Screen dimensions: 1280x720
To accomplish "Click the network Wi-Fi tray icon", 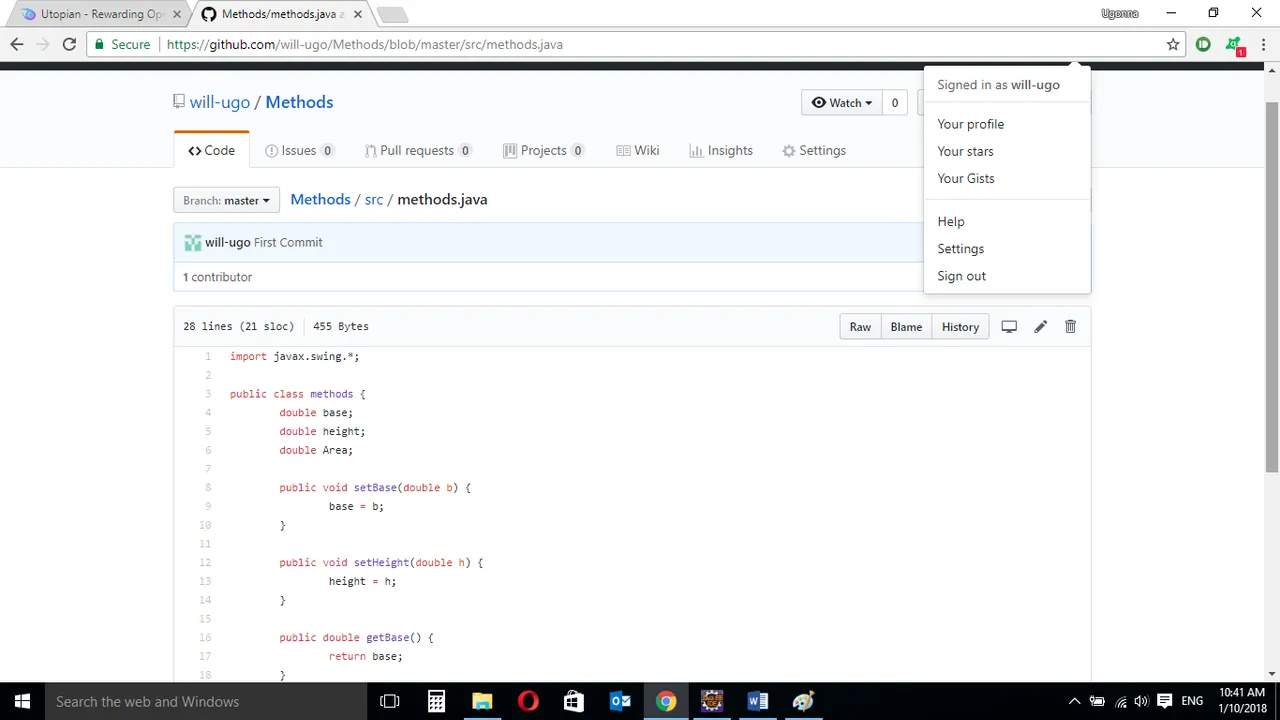I will point(1120,701).
